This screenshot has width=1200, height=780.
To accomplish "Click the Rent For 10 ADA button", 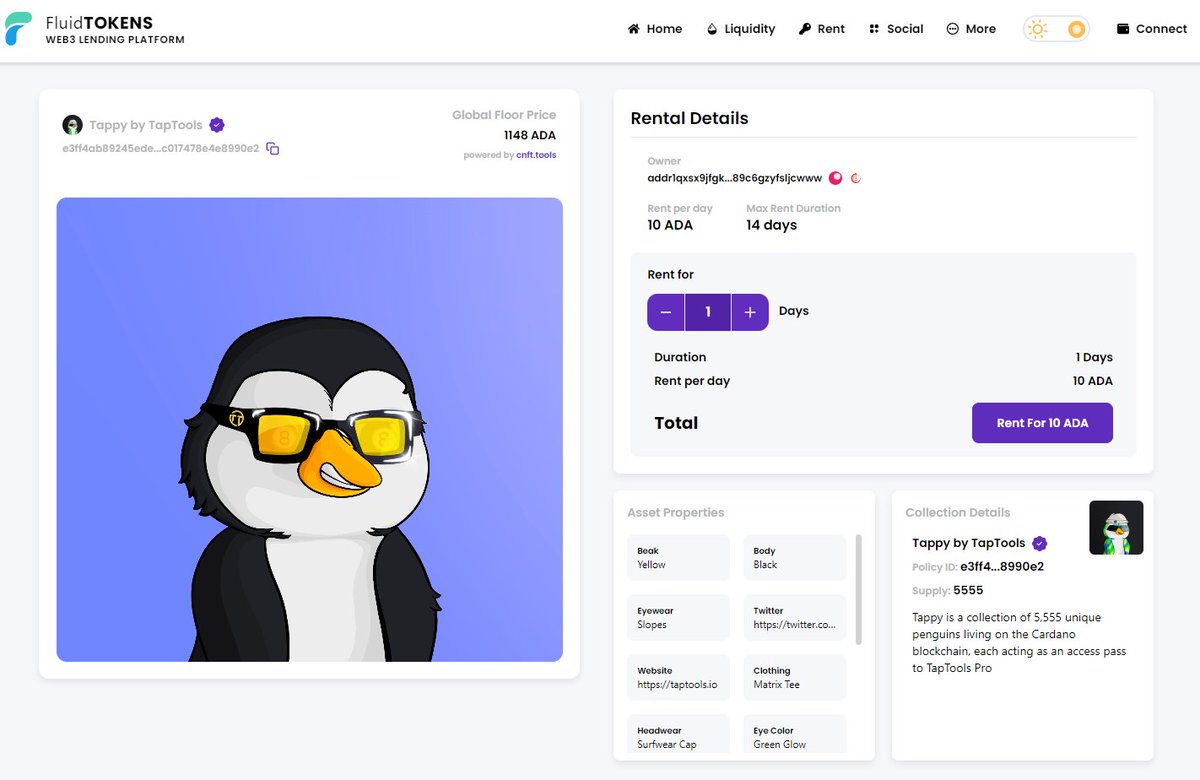I will click(x=1042, y=423).
